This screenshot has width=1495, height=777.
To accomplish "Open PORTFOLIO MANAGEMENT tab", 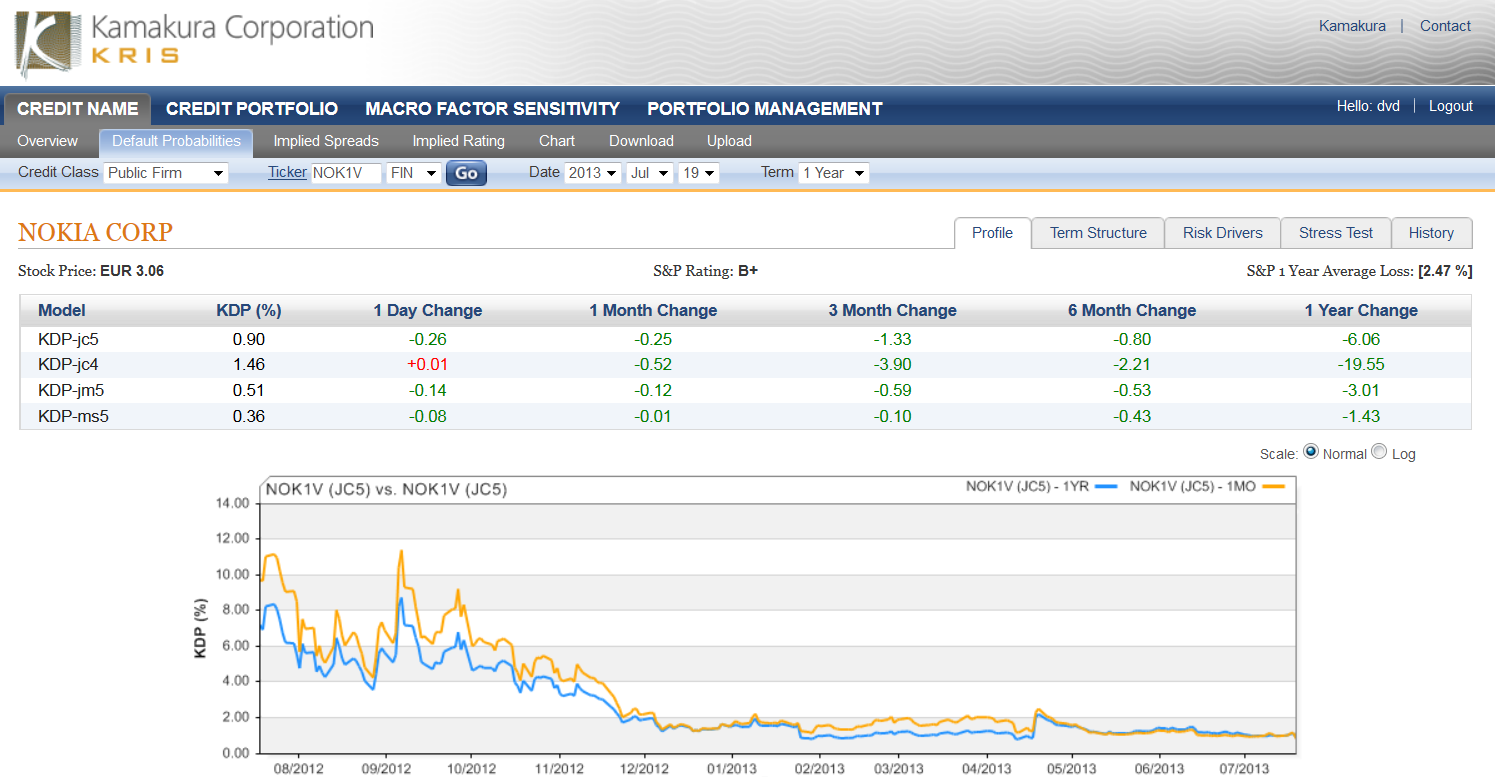I will [x=765, y=109].
